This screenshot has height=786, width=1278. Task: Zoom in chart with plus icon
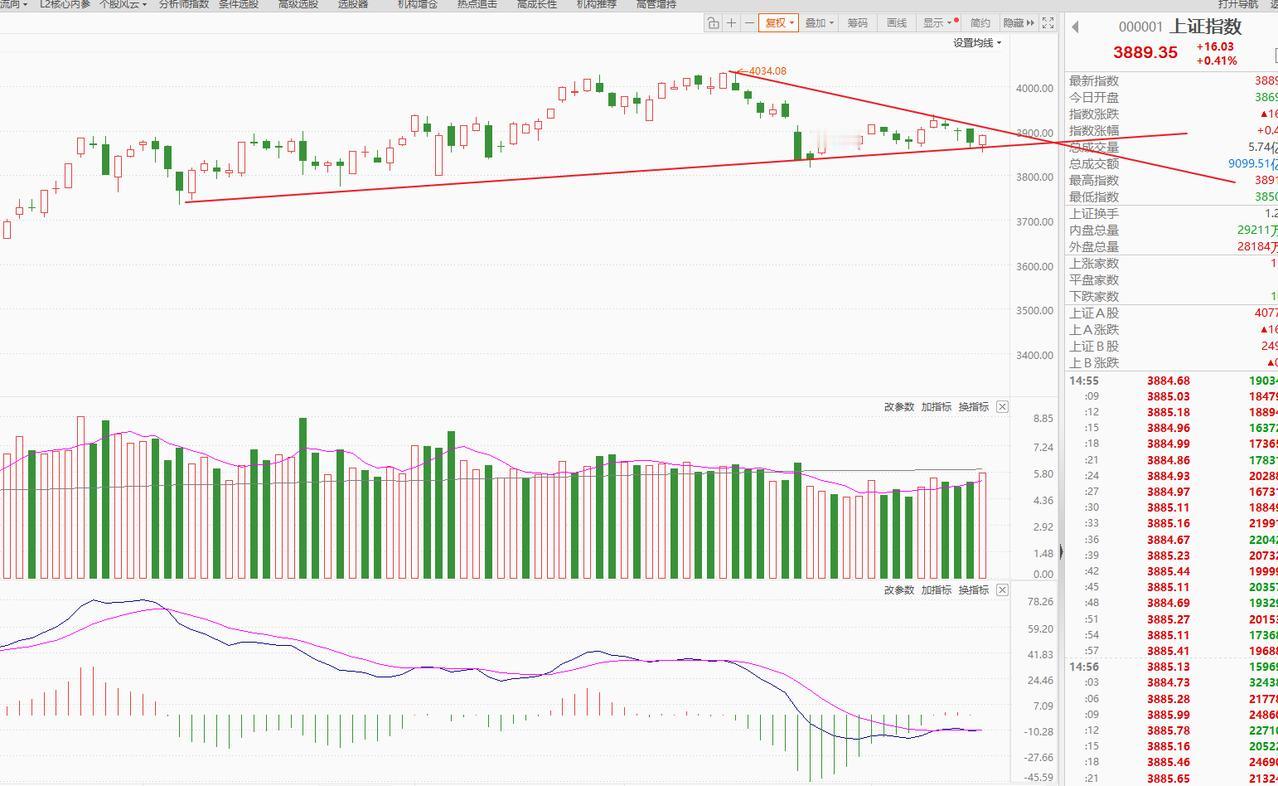click(731, 23)
